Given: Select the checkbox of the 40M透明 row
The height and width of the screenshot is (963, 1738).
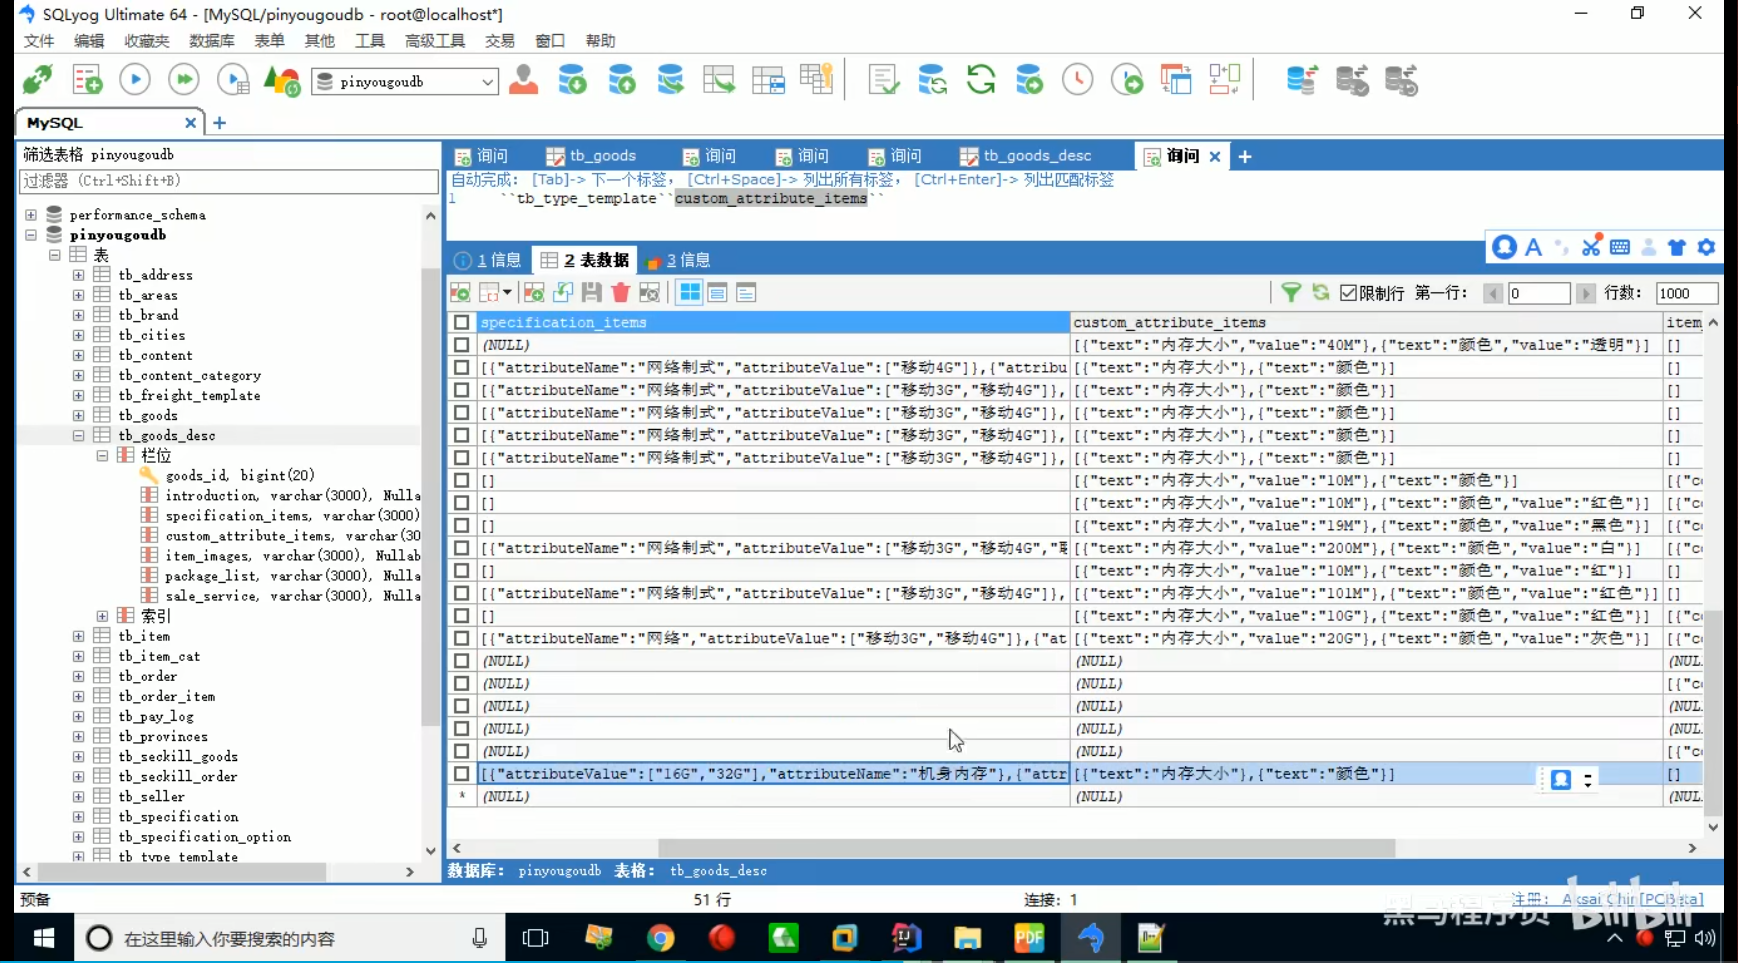Looking at the screenshot, I should pos(461,345).
